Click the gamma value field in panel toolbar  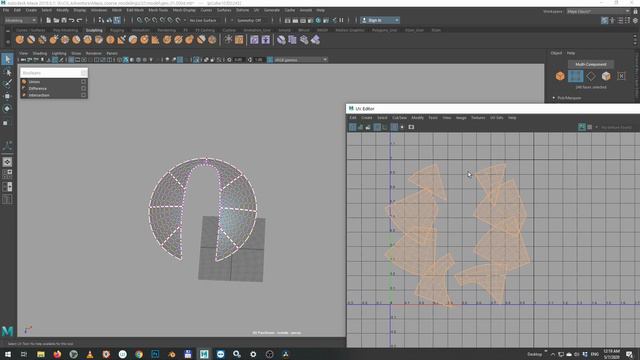pos(259,60)
